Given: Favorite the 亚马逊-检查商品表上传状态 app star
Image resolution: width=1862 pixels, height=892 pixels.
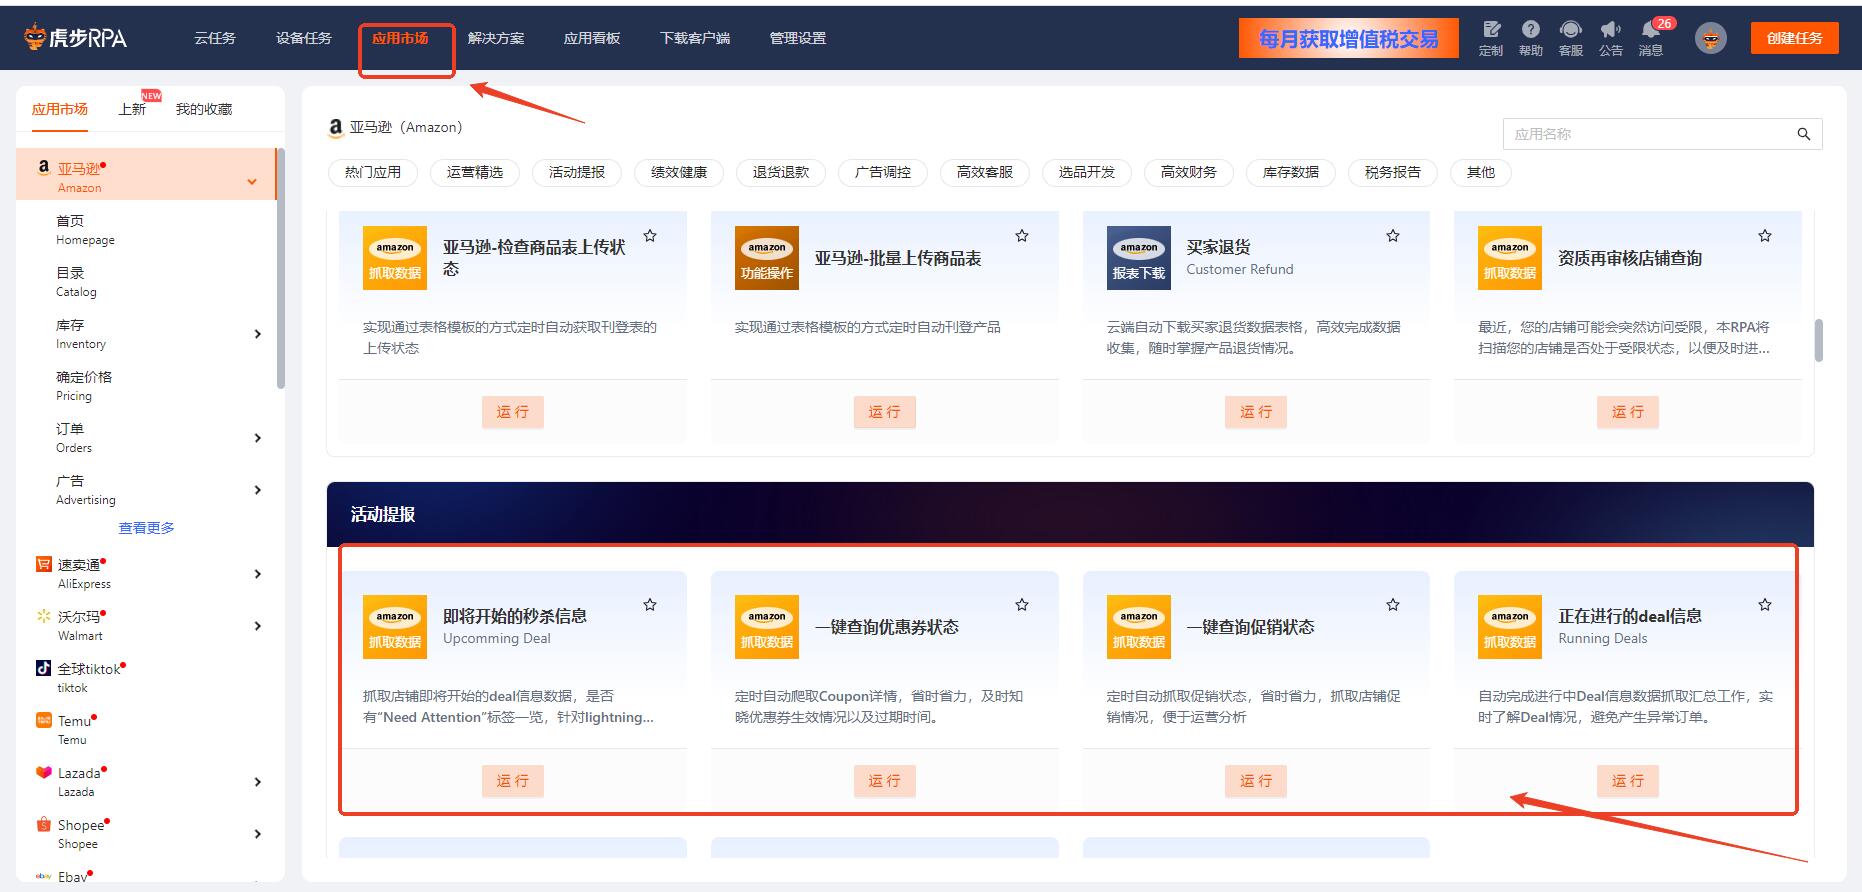Looking at the screenshot, I should [x=650, y=236].
